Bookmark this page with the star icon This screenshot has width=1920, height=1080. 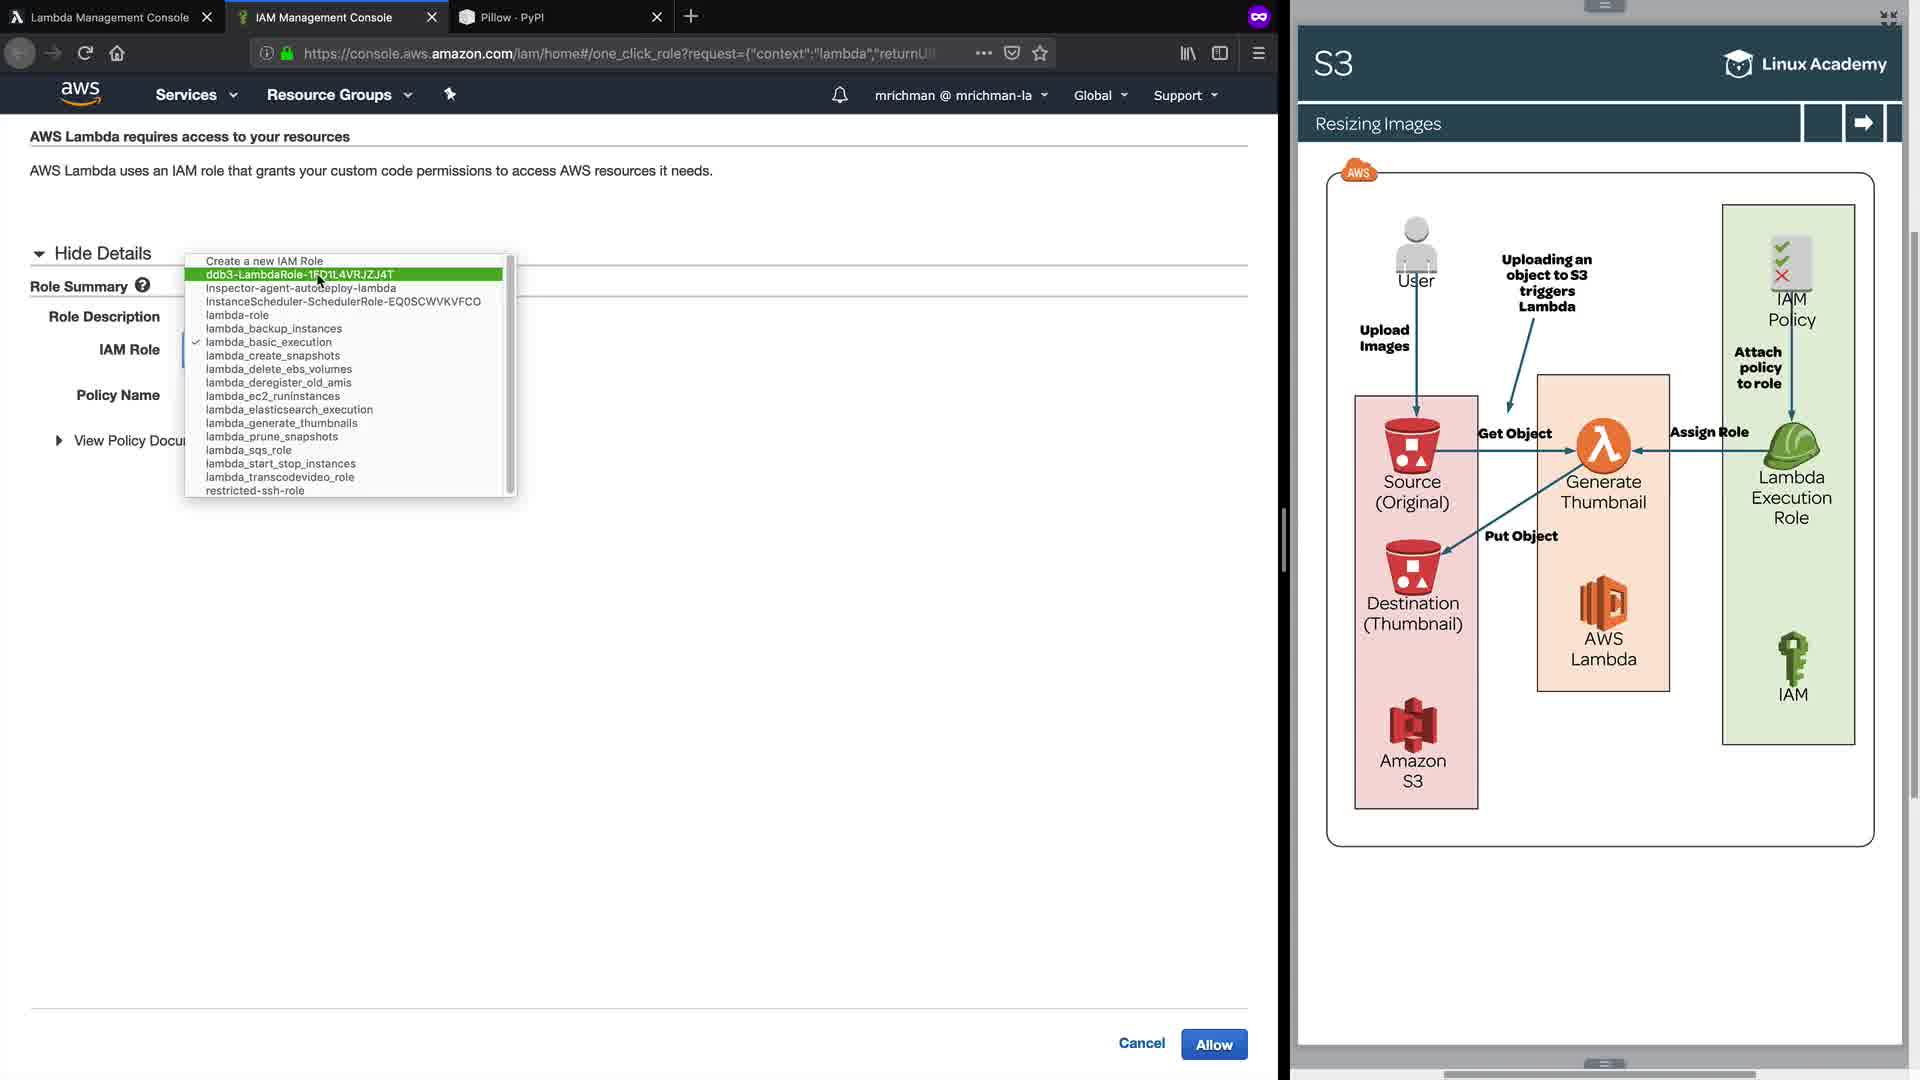pyautogui.click(x=1040, y=53)
